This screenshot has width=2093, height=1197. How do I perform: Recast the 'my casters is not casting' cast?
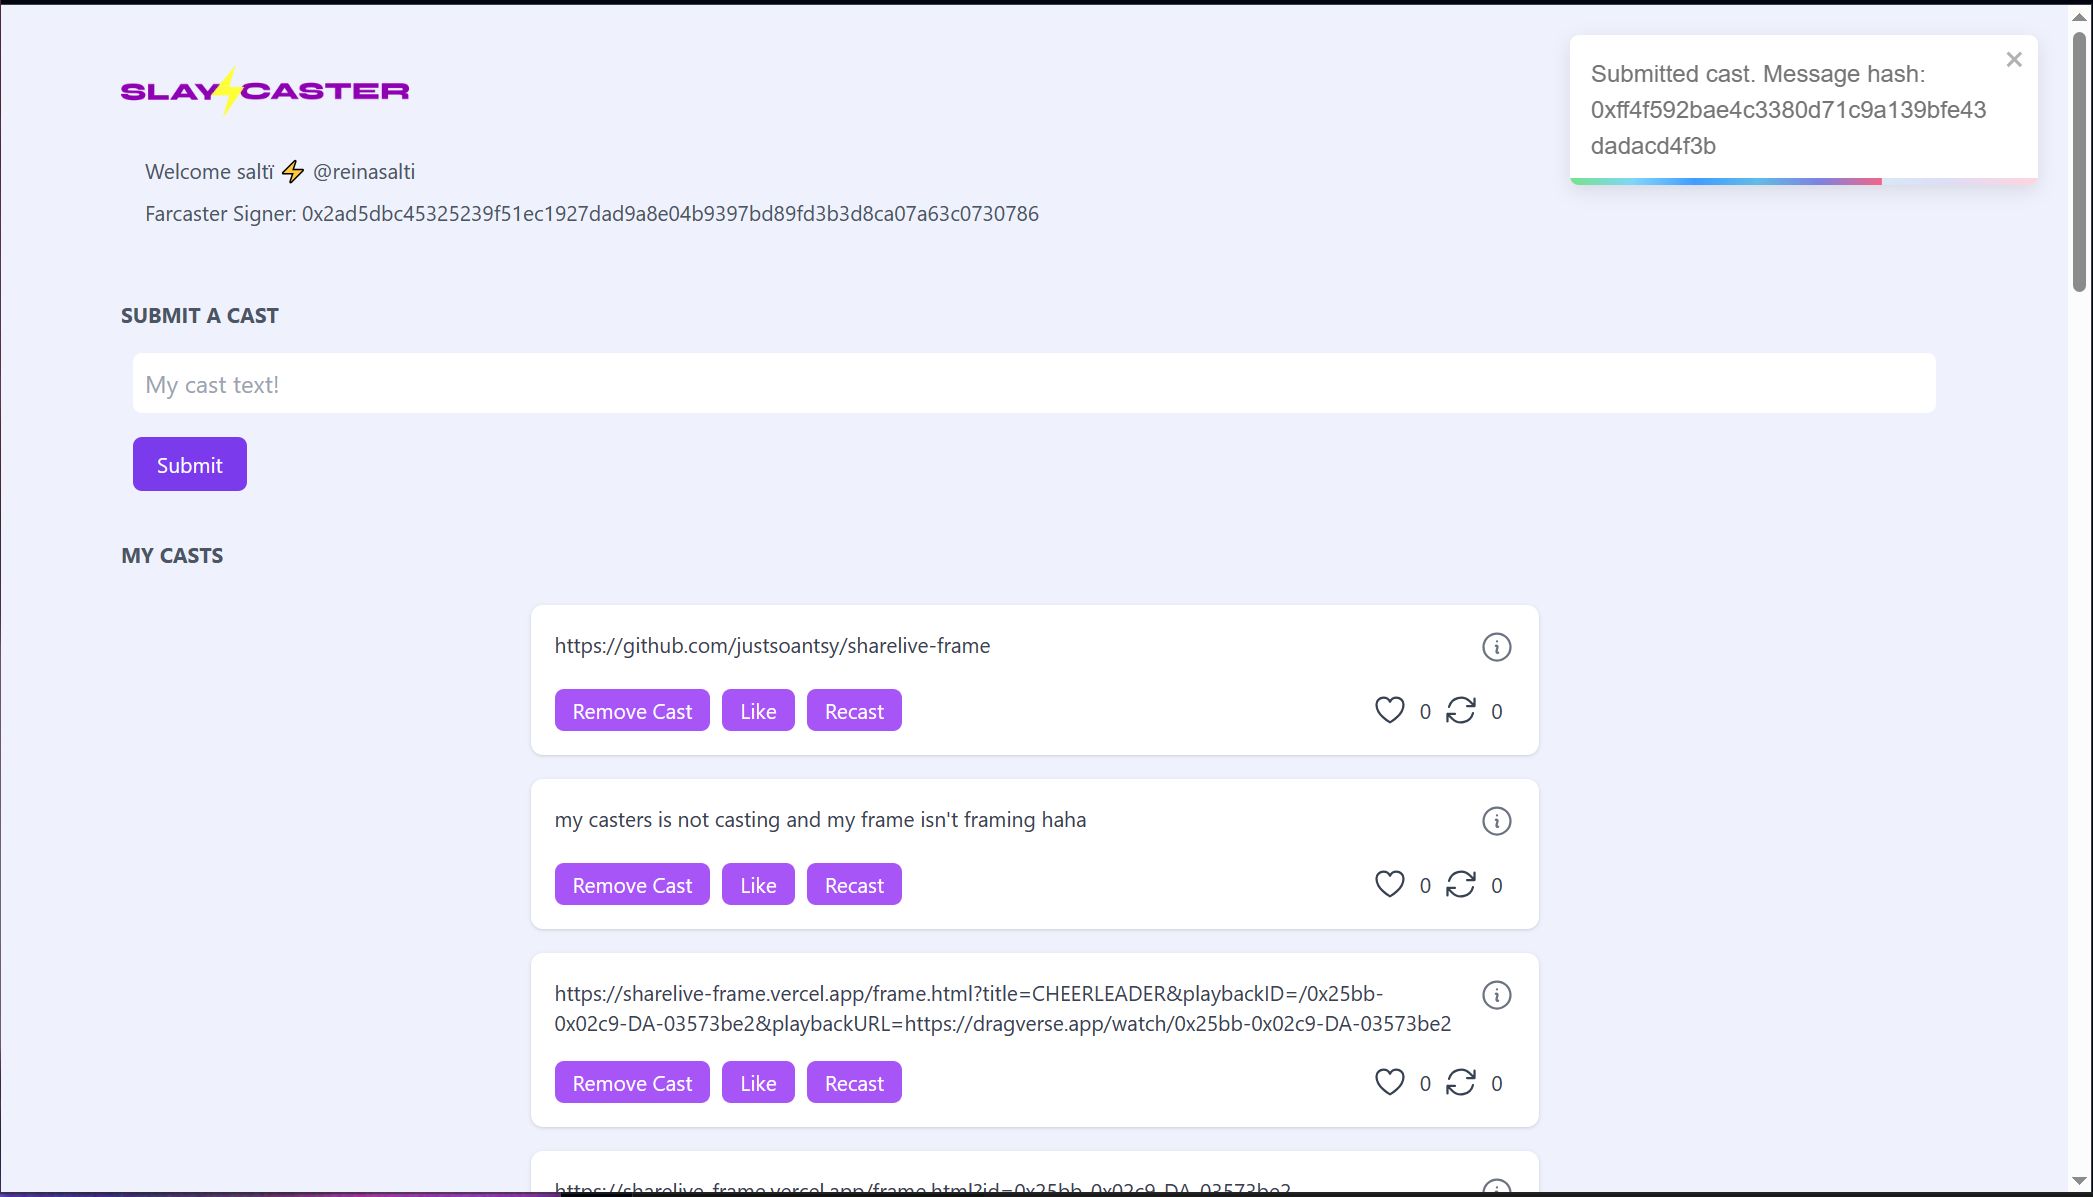[x=854, y=885]
